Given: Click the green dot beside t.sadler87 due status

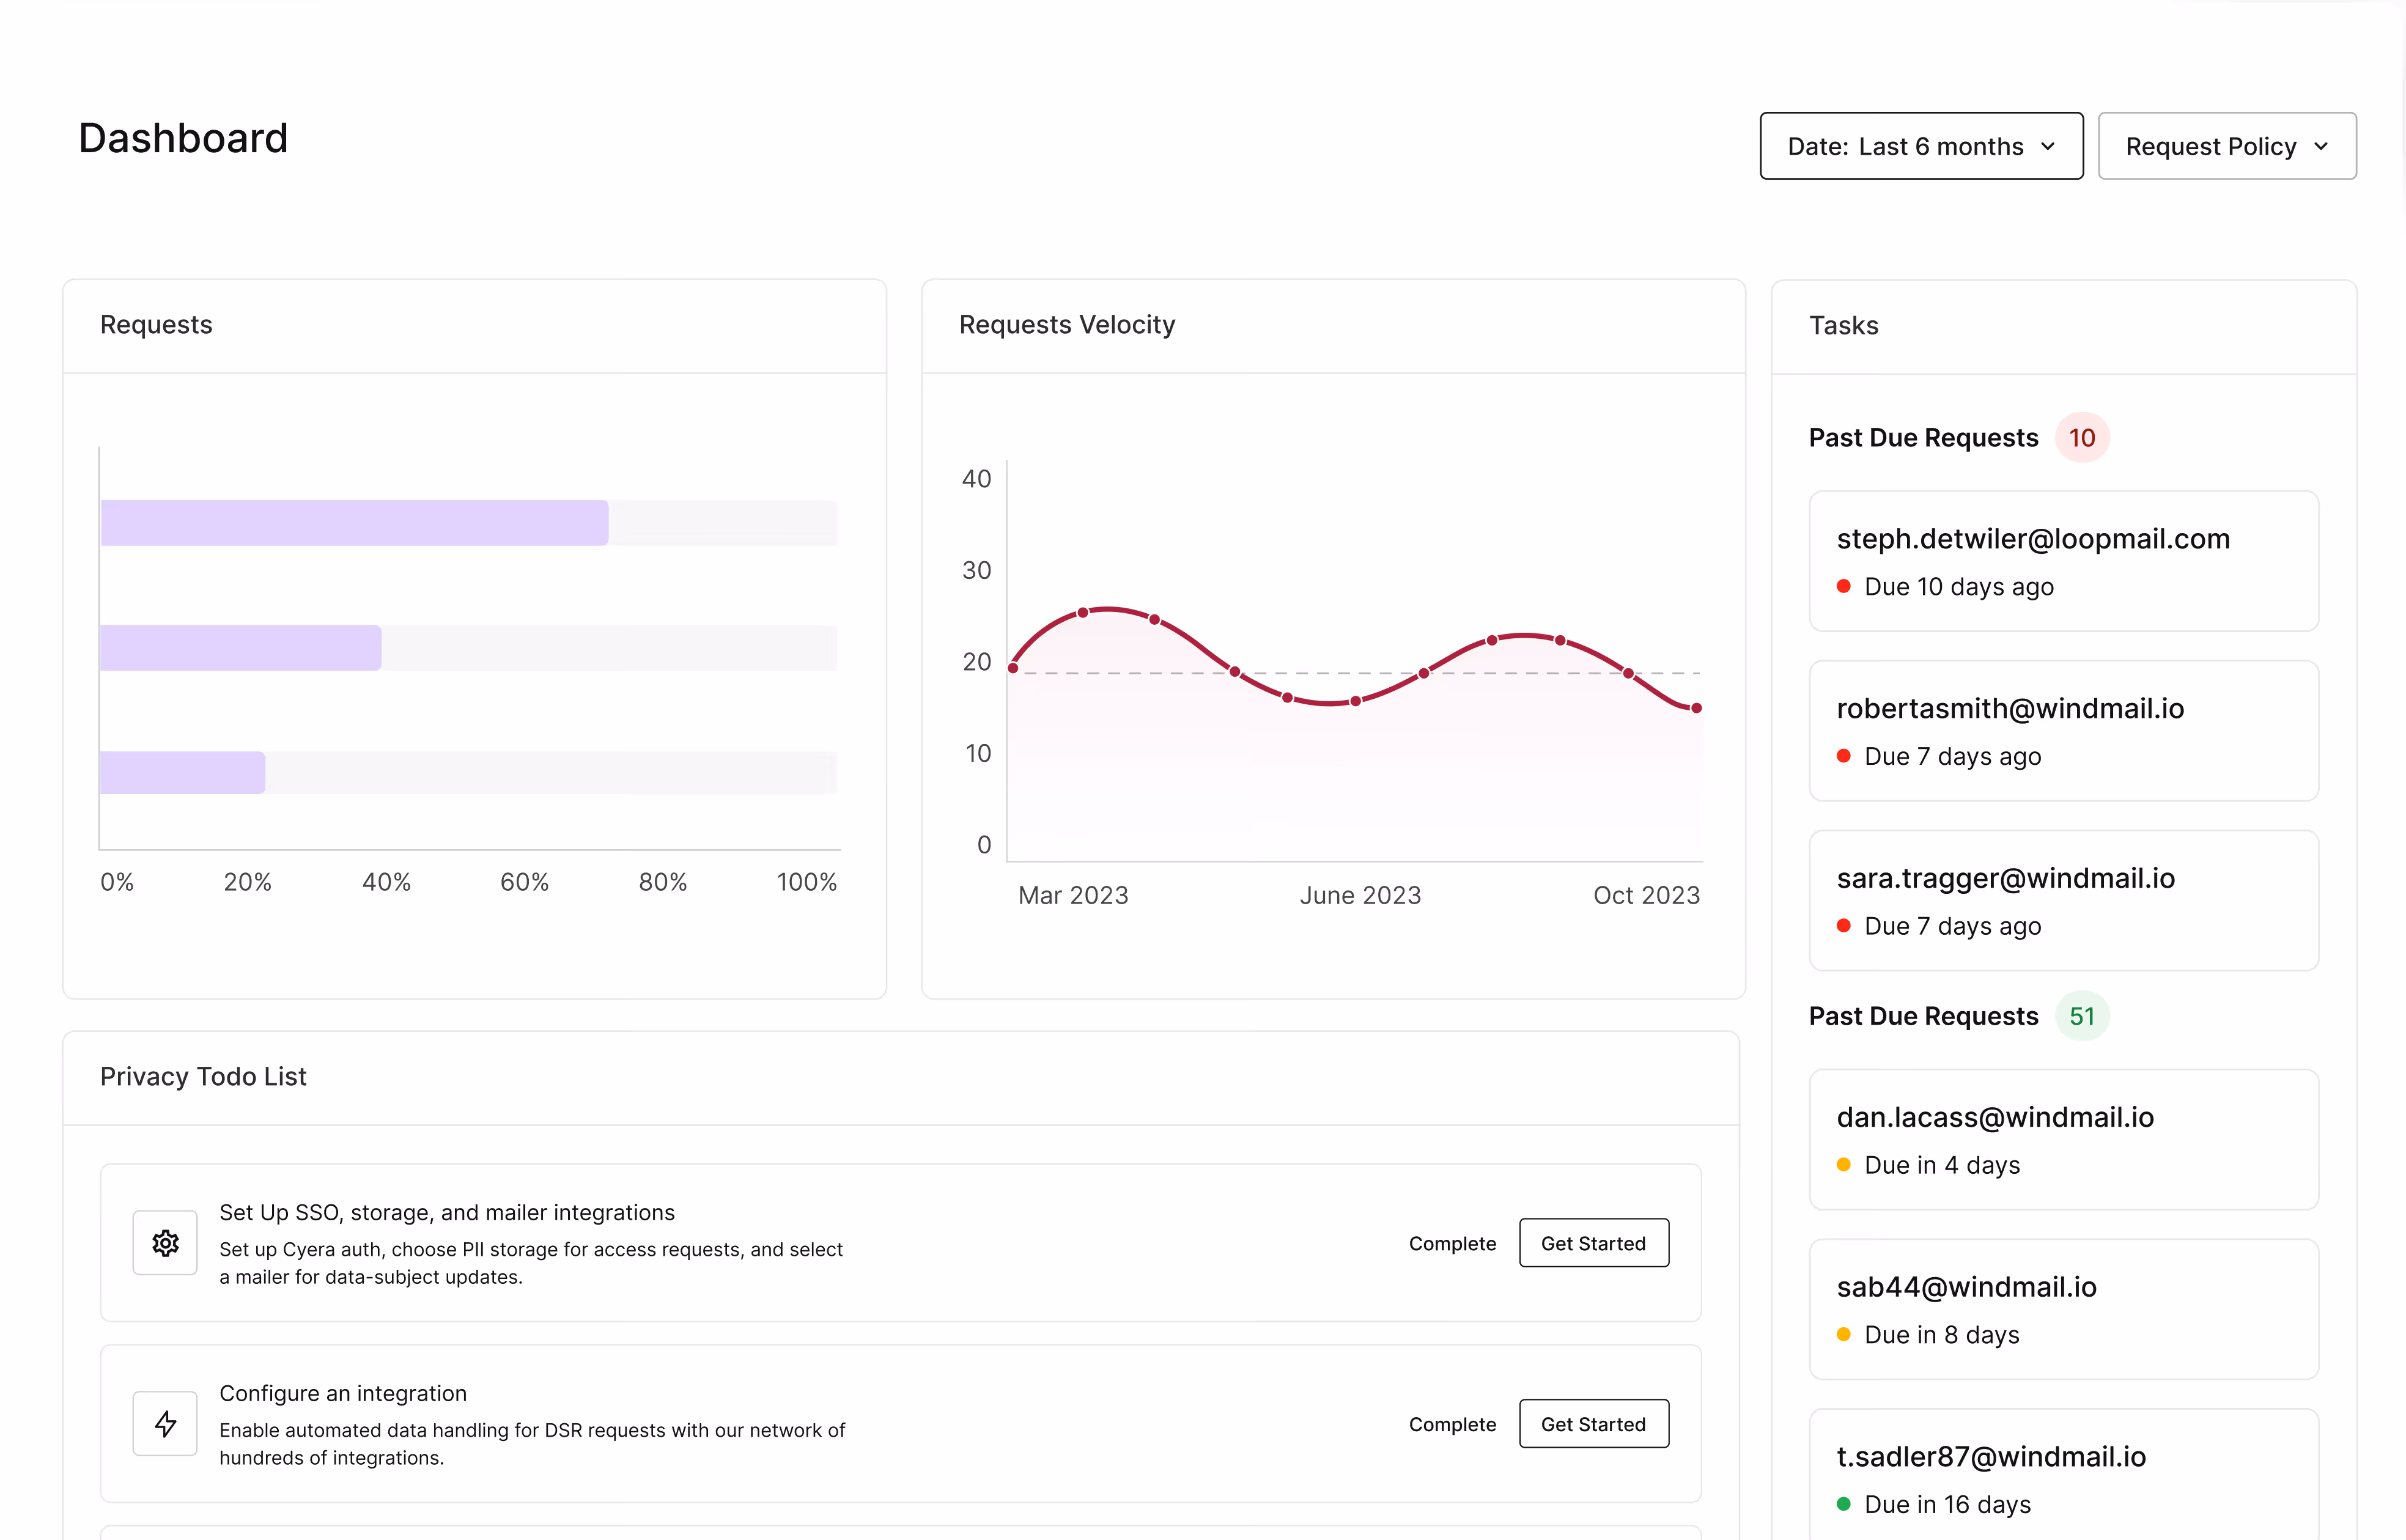Looking at the screenshot, I should click(x=1843, y=1503).
